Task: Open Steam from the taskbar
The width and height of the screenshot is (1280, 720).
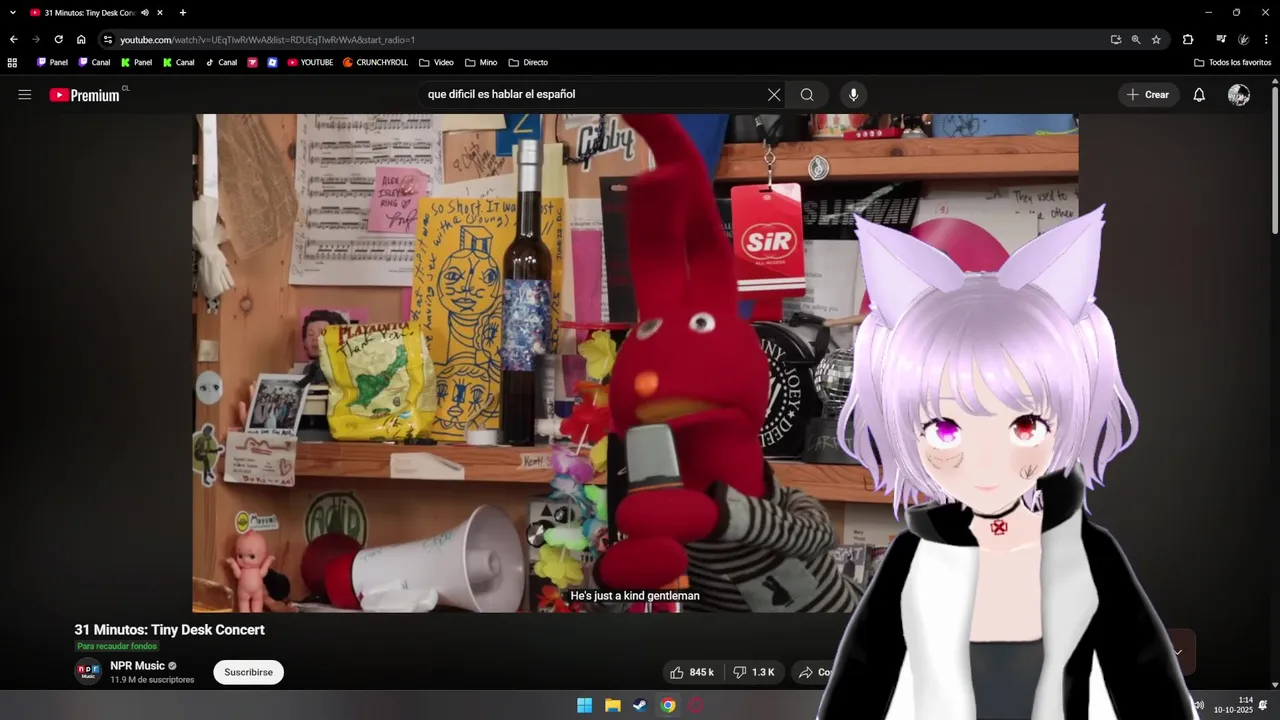Action: [x=640, y=705]
